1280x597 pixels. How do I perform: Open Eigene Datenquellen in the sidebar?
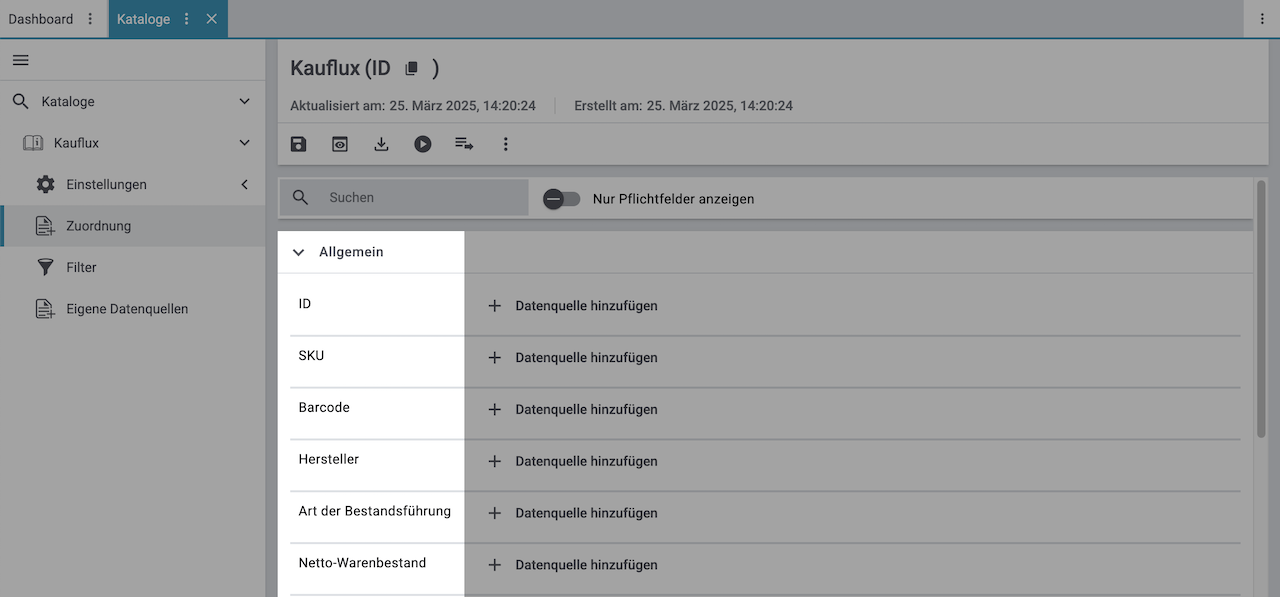[x=127, y=309]
